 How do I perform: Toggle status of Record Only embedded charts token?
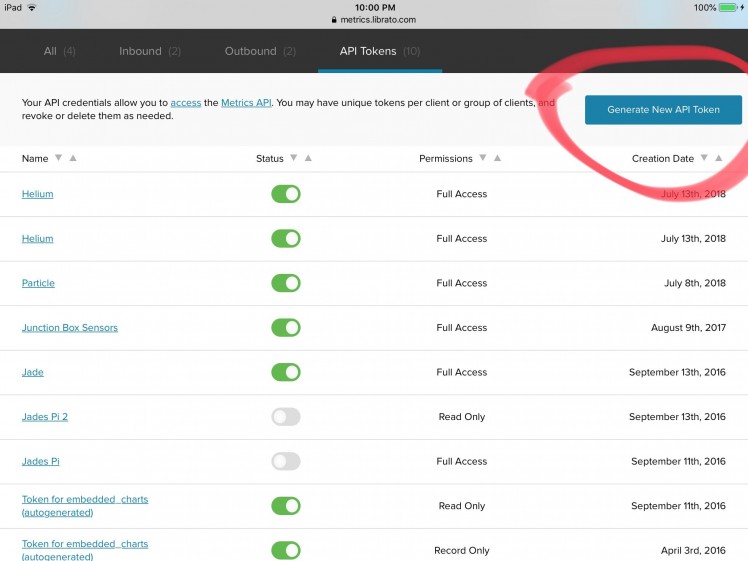(286, 550)
